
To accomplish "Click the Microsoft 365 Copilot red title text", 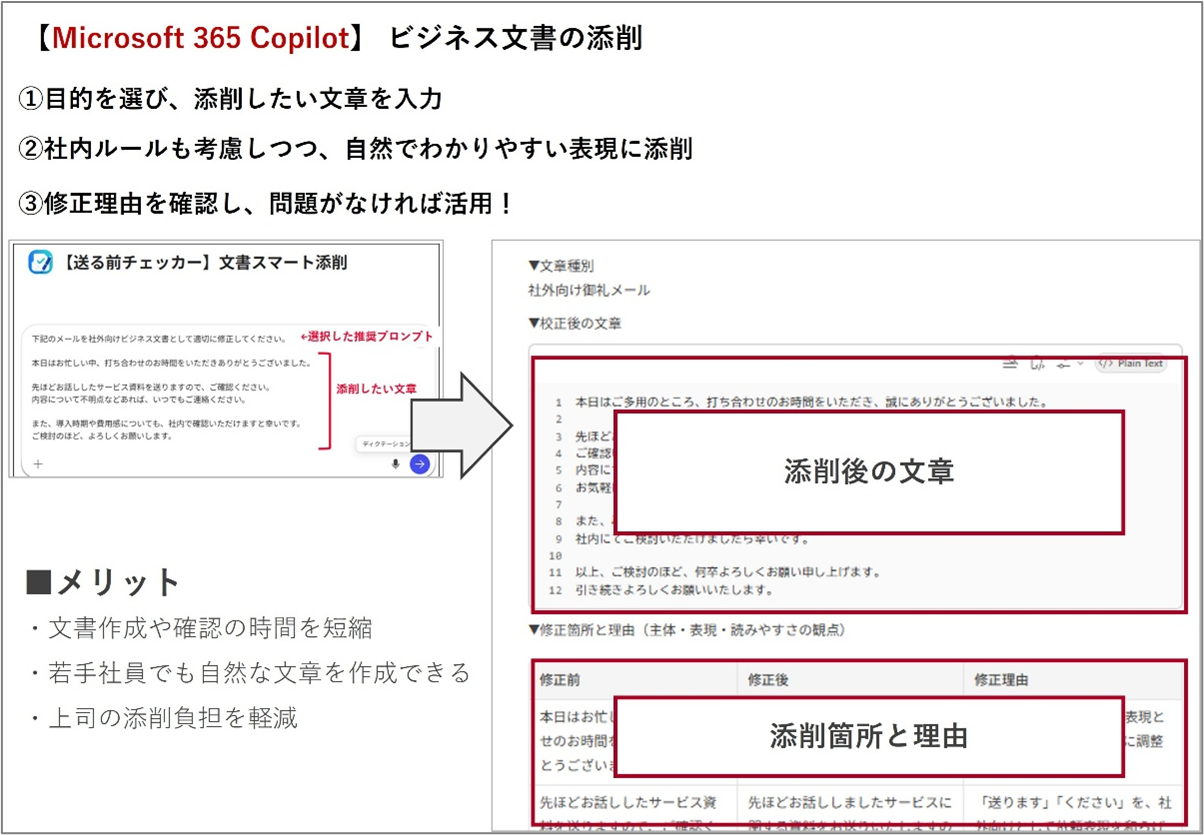I will coord(200,38).
